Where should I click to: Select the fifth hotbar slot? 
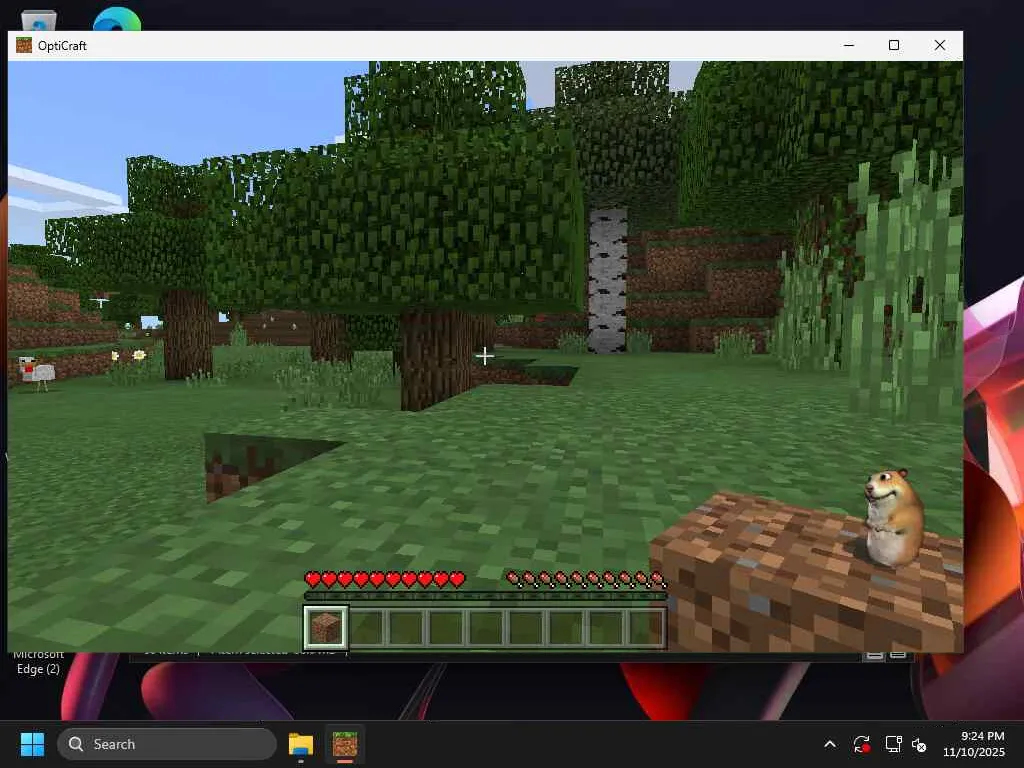(487, 628)
